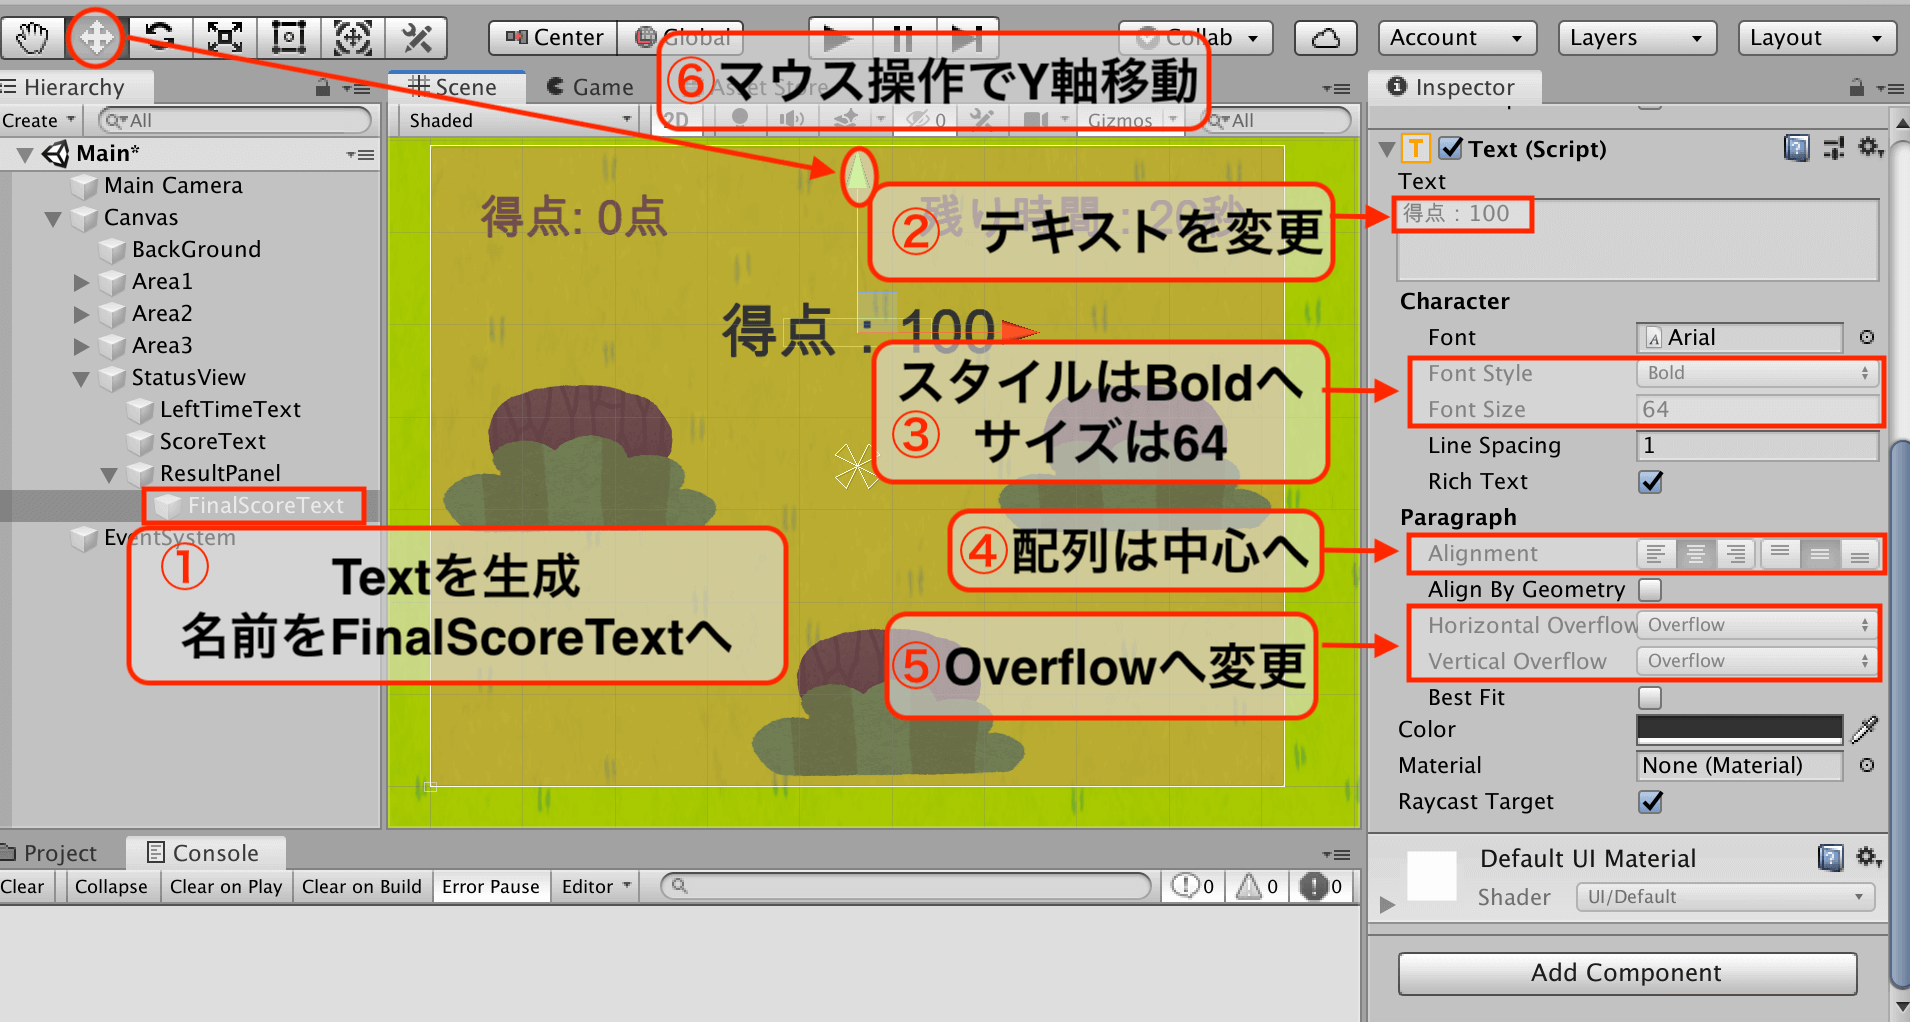Enable Align By Geometry checkbox
The height and width of the screenshot is (1022, 1910).
tap(1650, 589)
